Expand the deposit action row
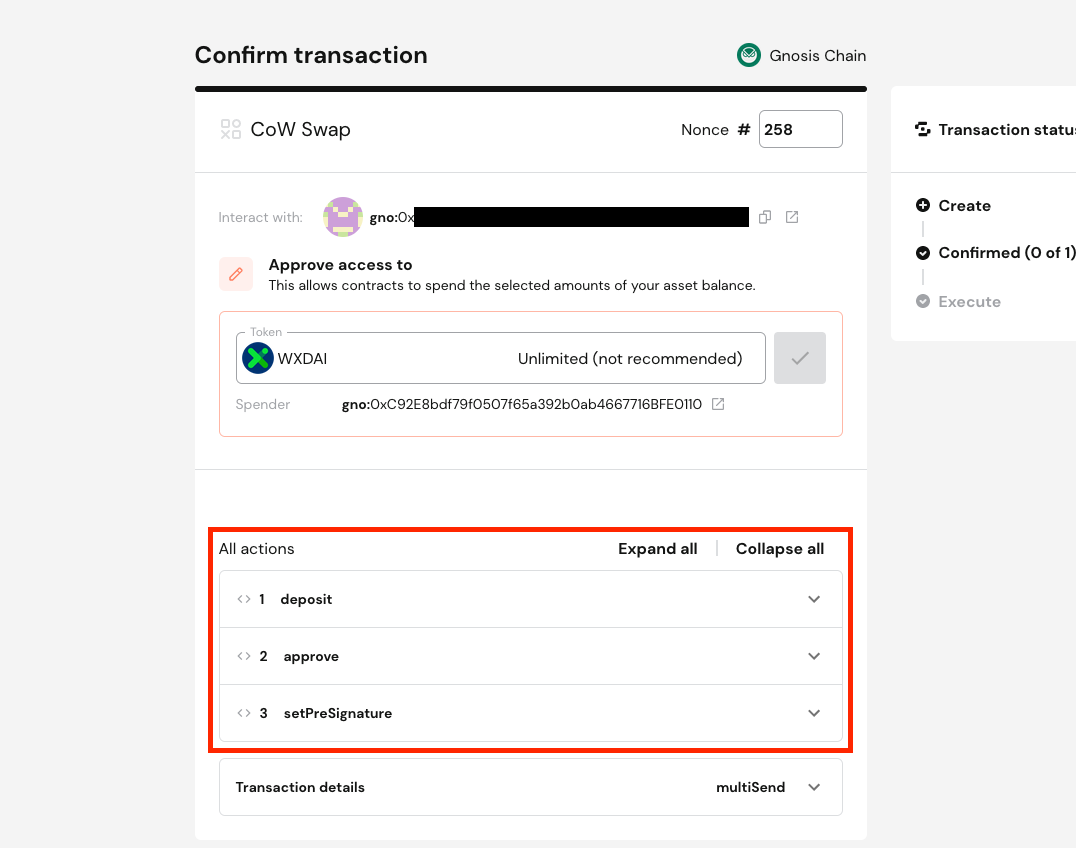This screenshot has height=848, width=1076. pos(814,599)
